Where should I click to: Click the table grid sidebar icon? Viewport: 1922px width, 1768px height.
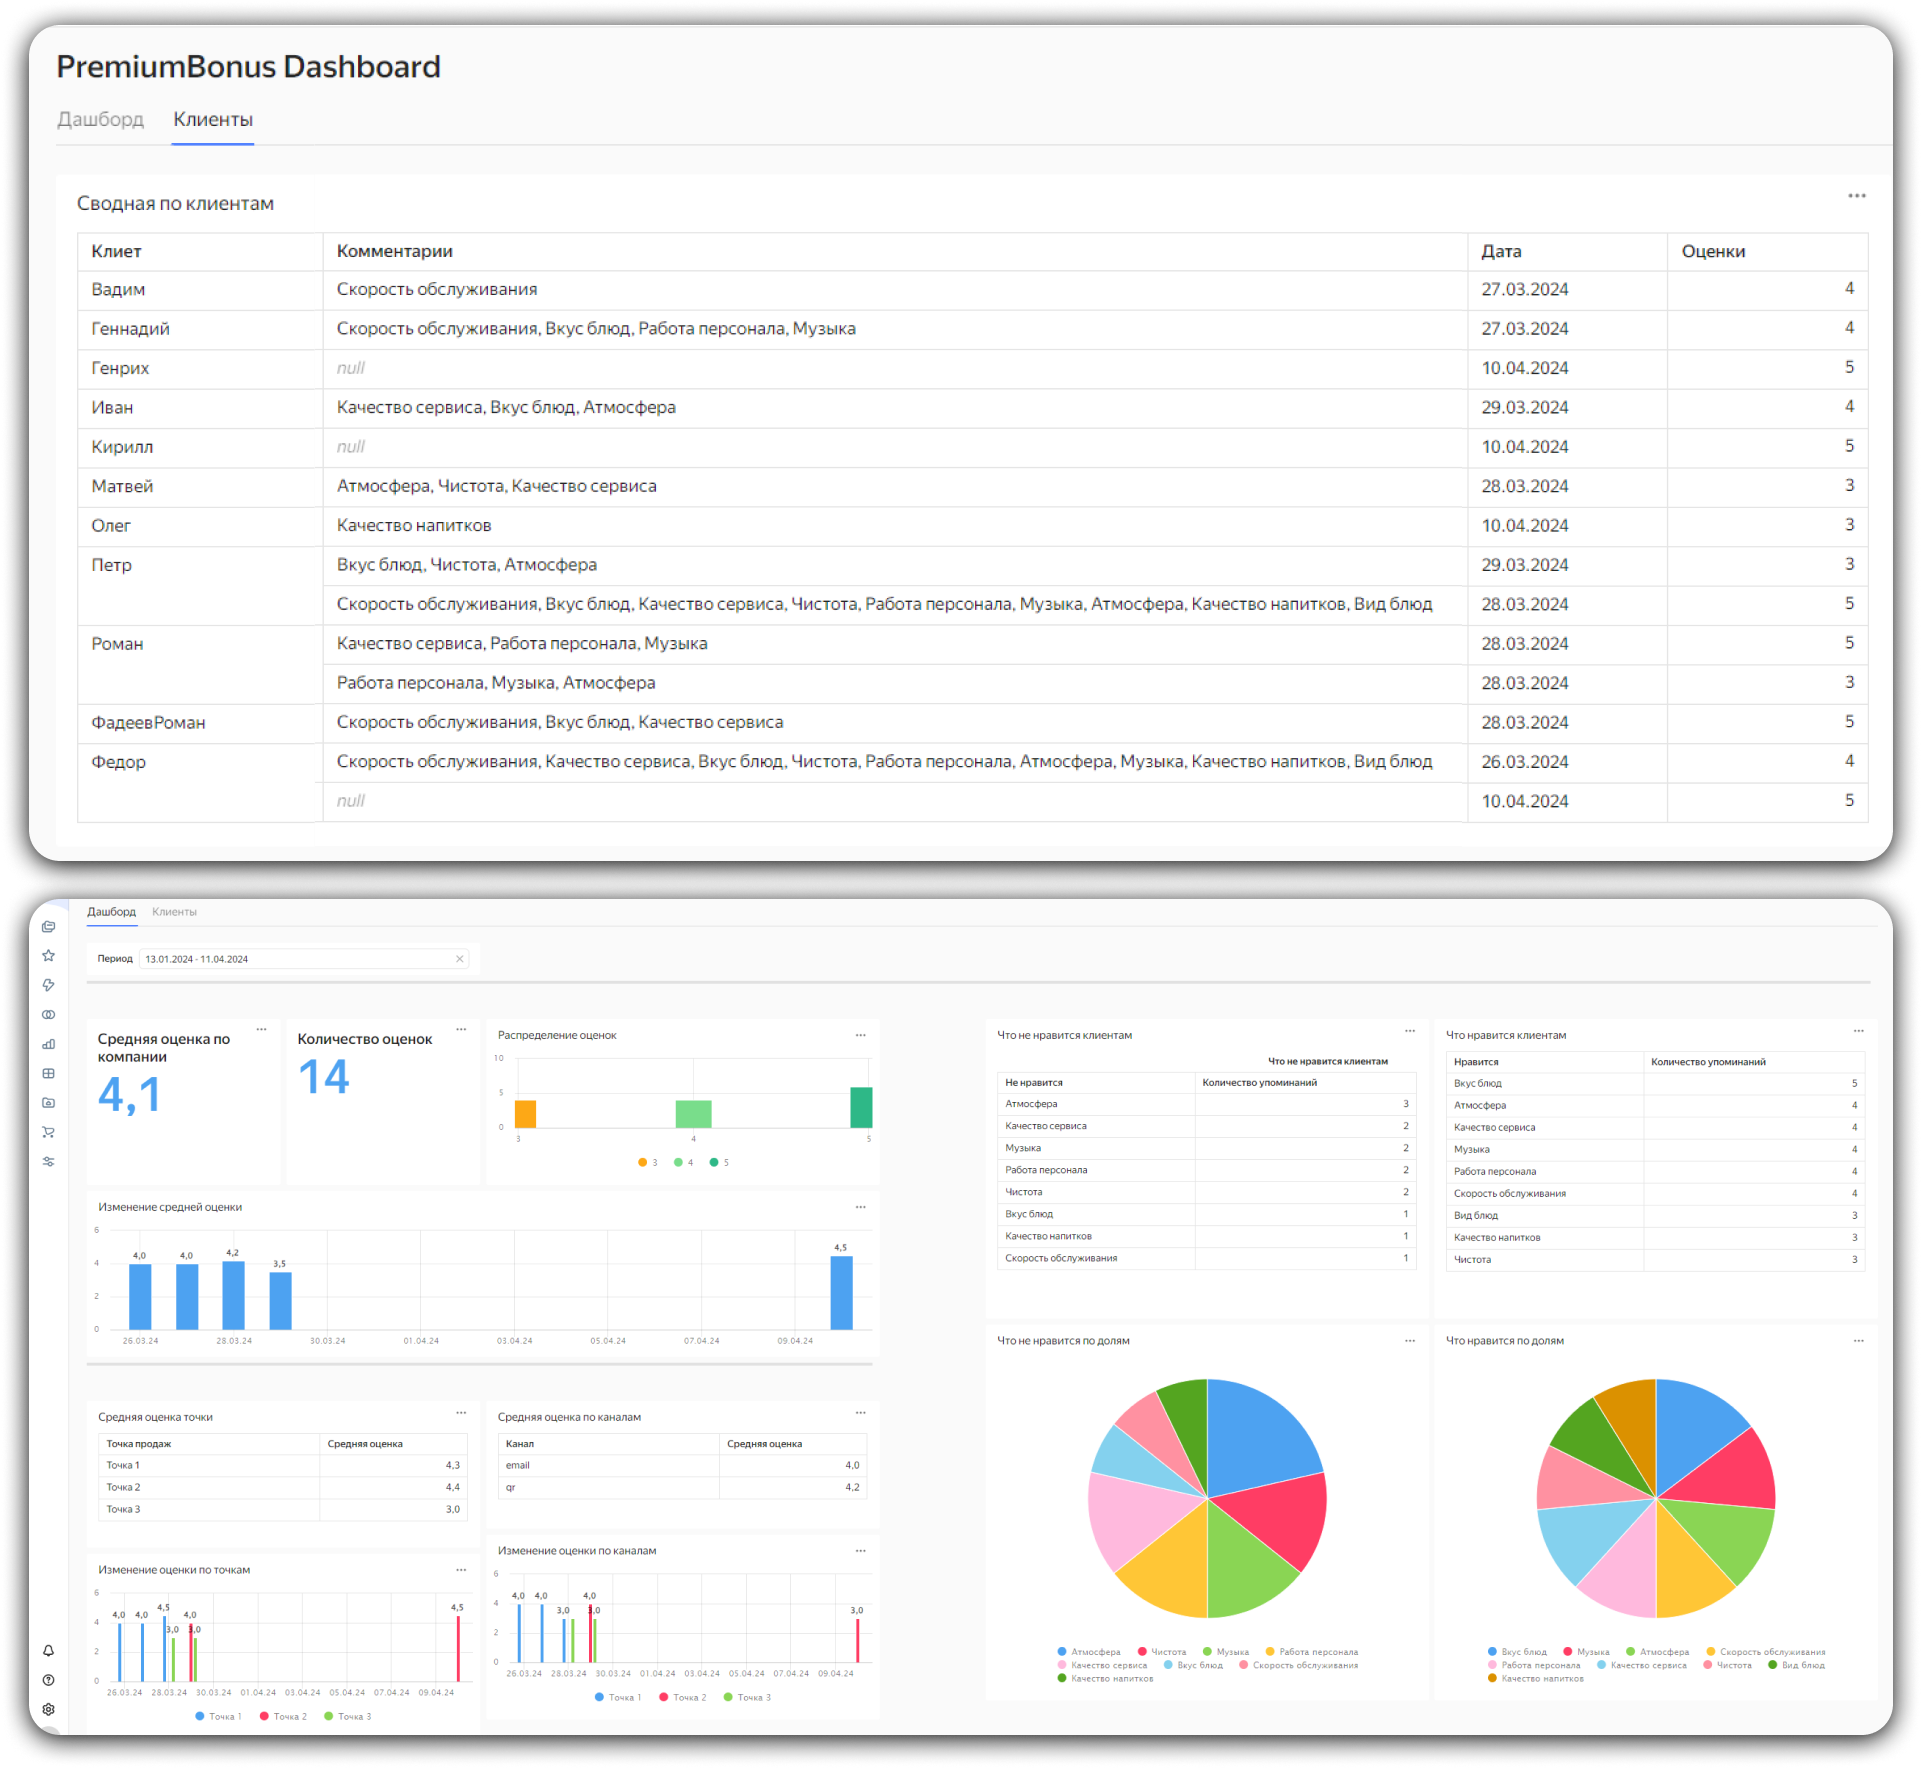click(48, 1073)
